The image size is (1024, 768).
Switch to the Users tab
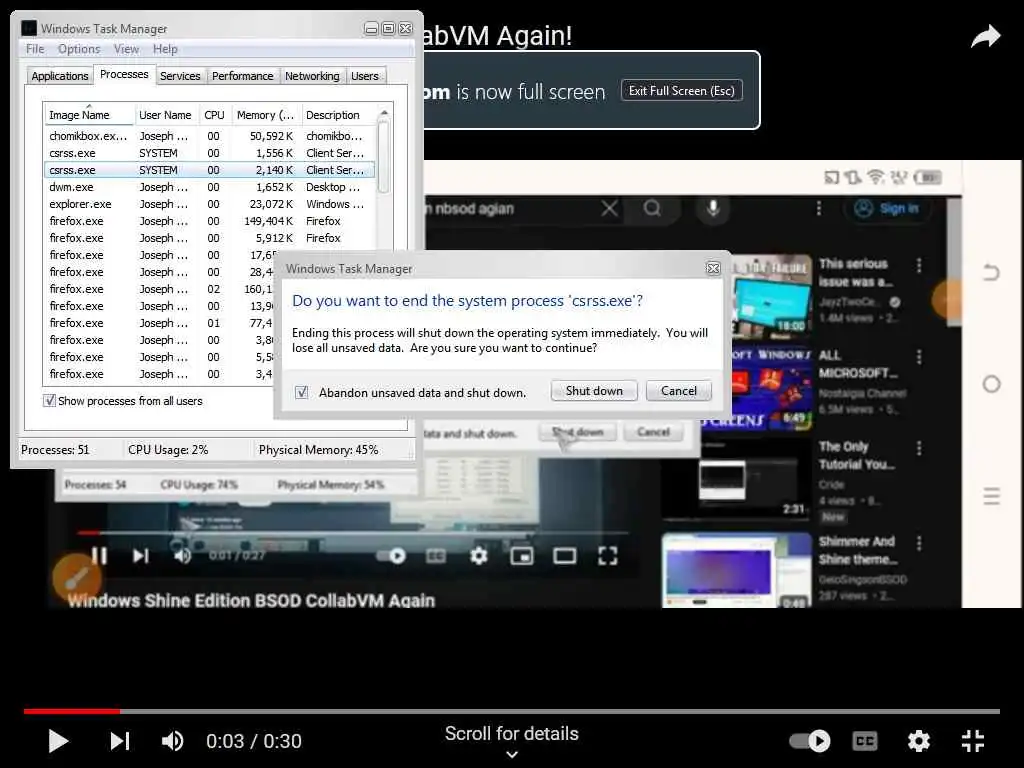pyautogui.click(x=364, y=76)
